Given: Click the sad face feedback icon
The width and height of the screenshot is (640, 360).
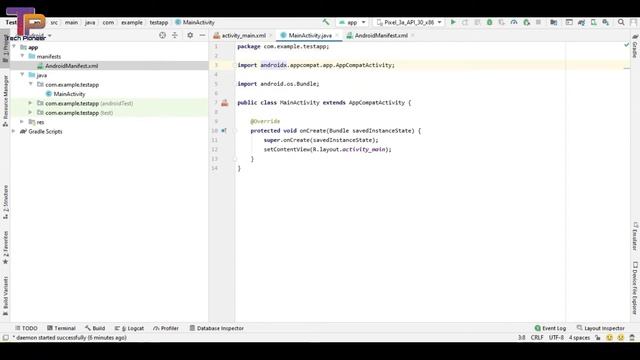Looking at the screenshot, I should pyautogui.click(x=620, y=338).
